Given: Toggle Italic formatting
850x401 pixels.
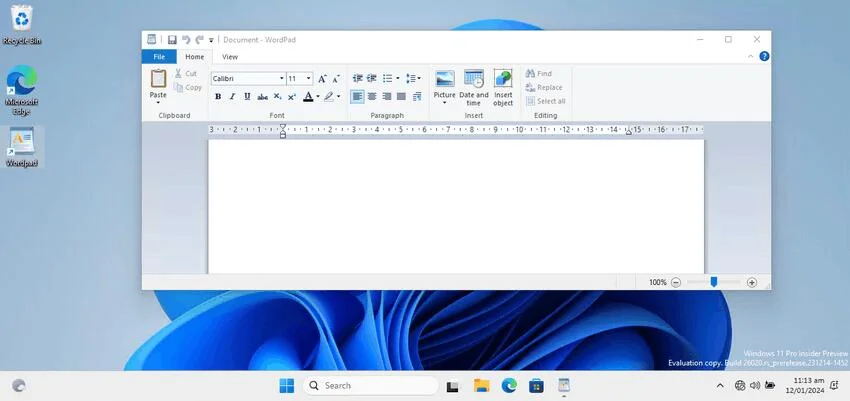Looking at the screenshot, I should 232,97.
